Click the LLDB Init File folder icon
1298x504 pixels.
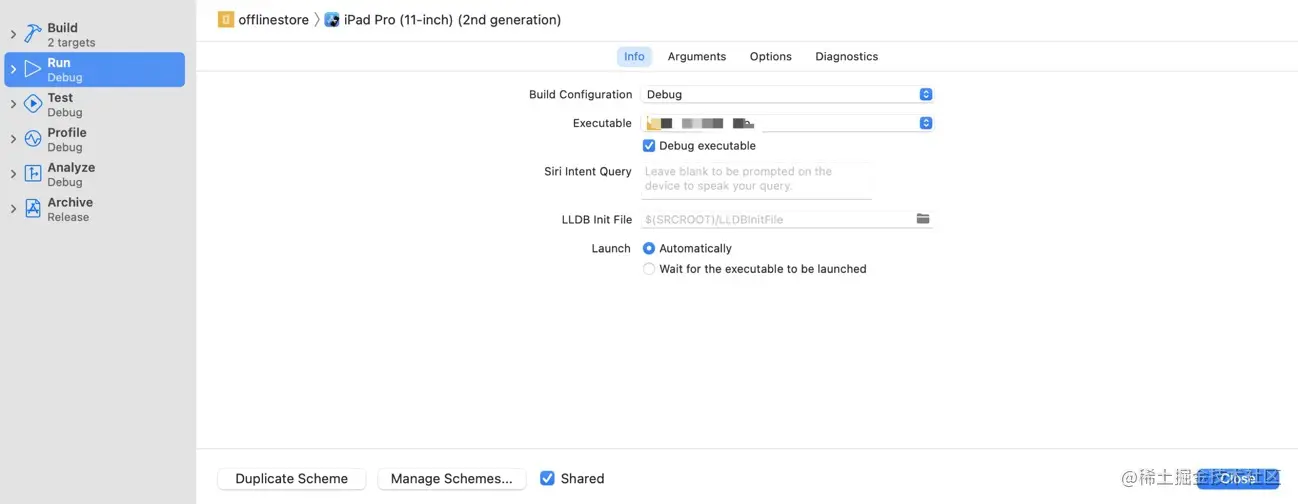[922, 219]
